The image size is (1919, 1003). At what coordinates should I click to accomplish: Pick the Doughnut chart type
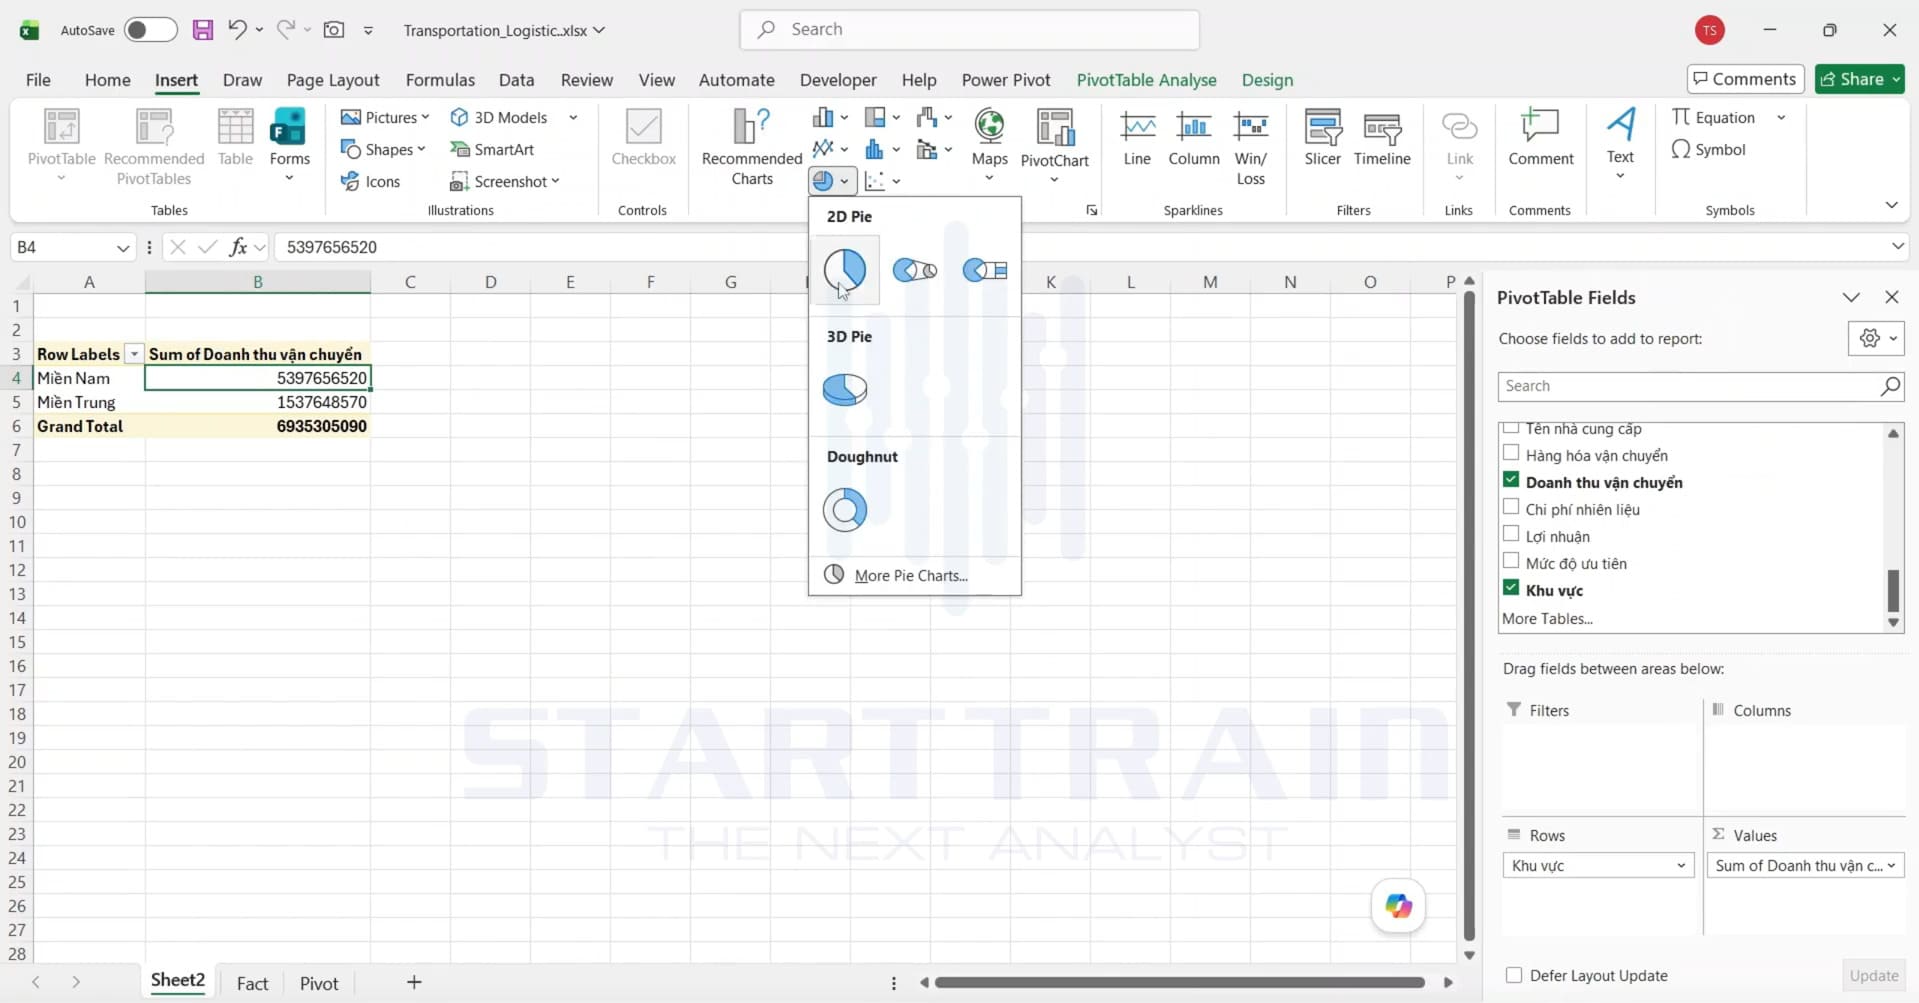tap(845, 509)
